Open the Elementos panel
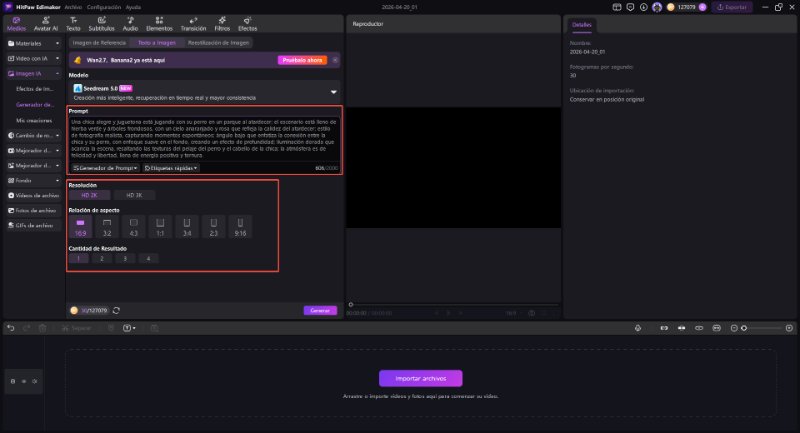 (159, 24)
